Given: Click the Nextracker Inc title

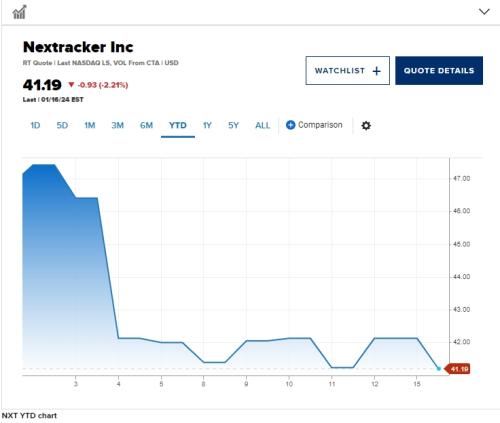Looking at the screenshot, I should pos(78,47).
